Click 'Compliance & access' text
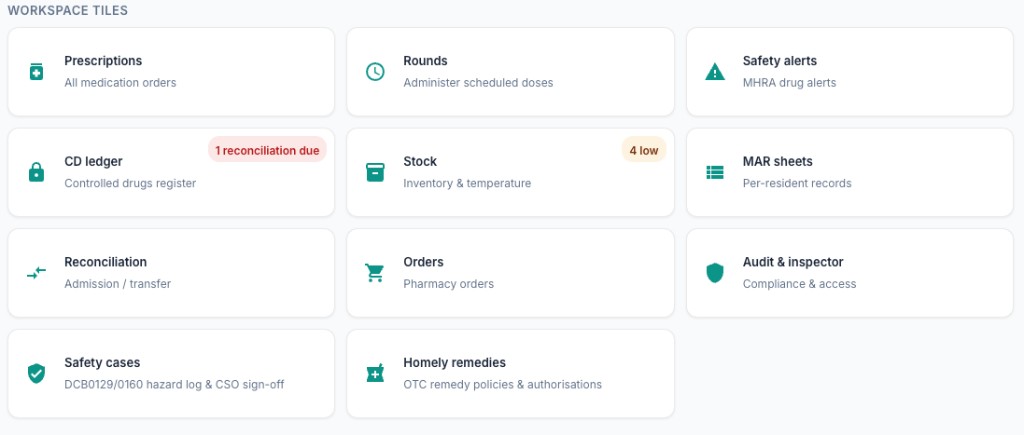 [x=799, y=284]
